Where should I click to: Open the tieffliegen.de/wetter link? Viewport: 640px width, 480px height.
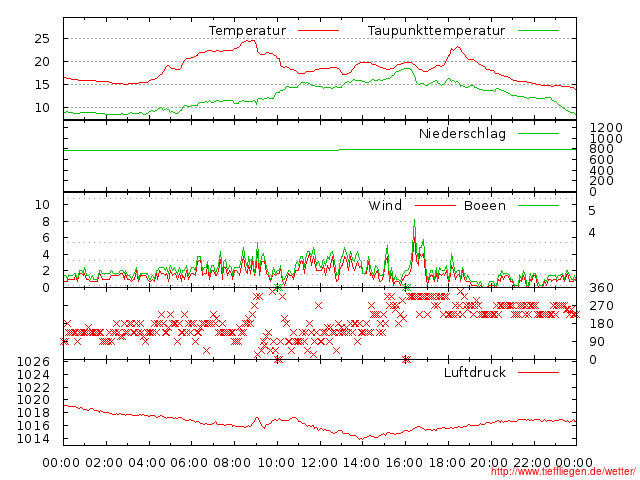(x=563, y=472)
